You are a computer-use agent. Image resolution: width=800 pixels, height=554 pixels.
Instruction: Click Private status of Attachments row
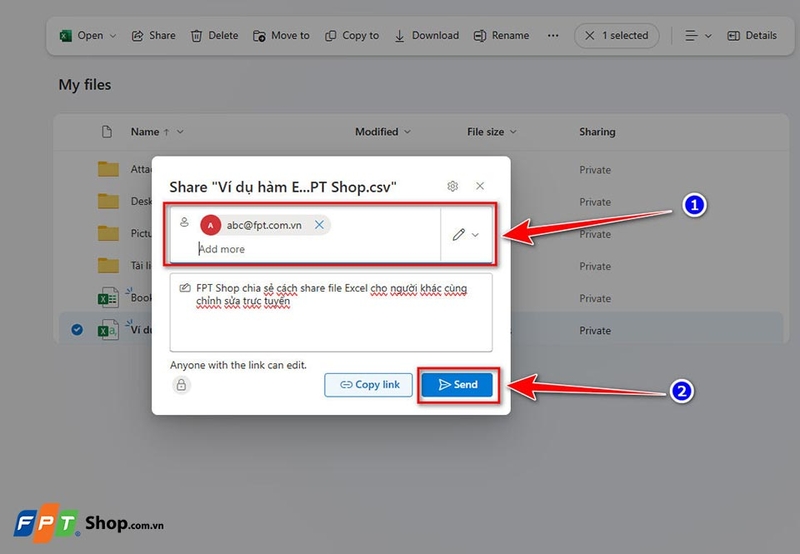595,170
